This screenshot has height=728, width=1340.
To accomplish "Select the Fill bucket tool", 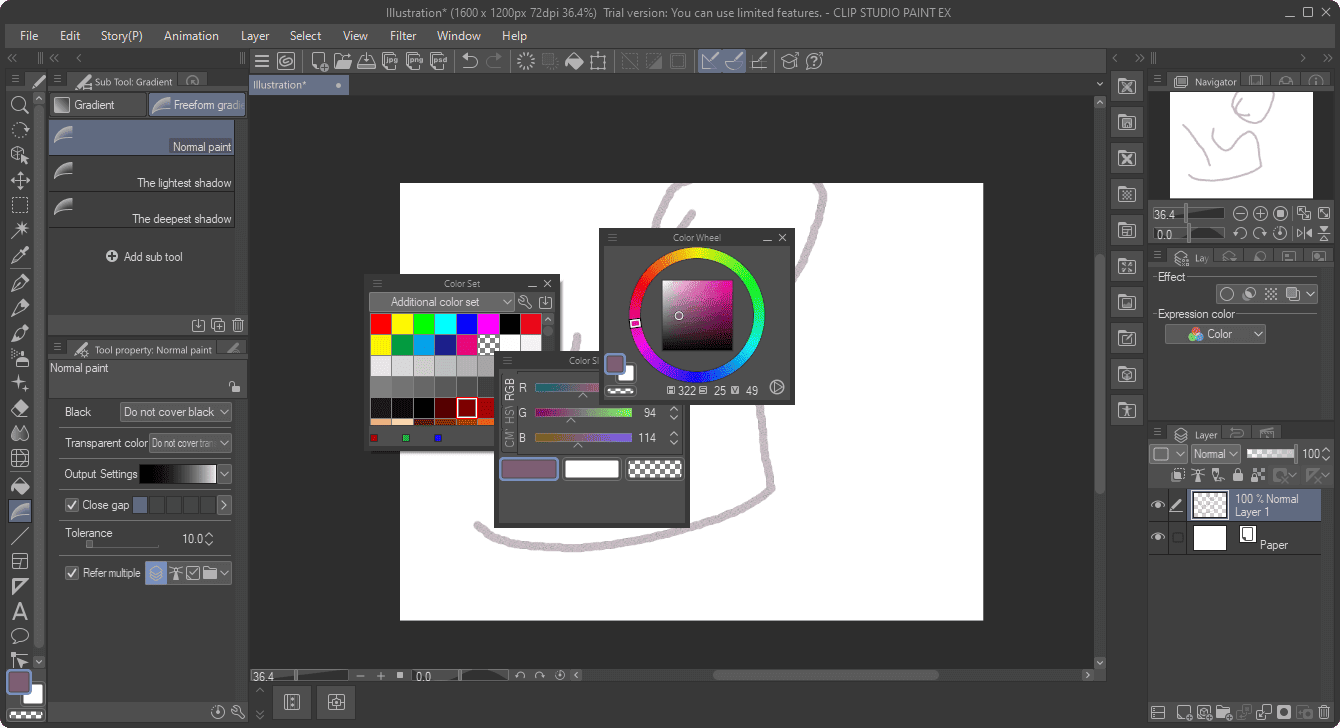I will (19, 484).
